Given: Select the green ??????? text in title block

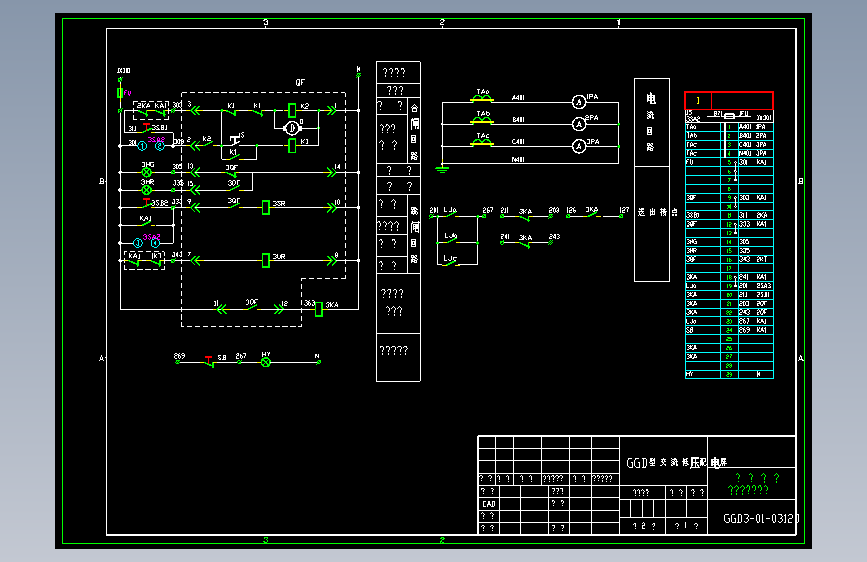Looking at the screenshot, I should (748, 490).
